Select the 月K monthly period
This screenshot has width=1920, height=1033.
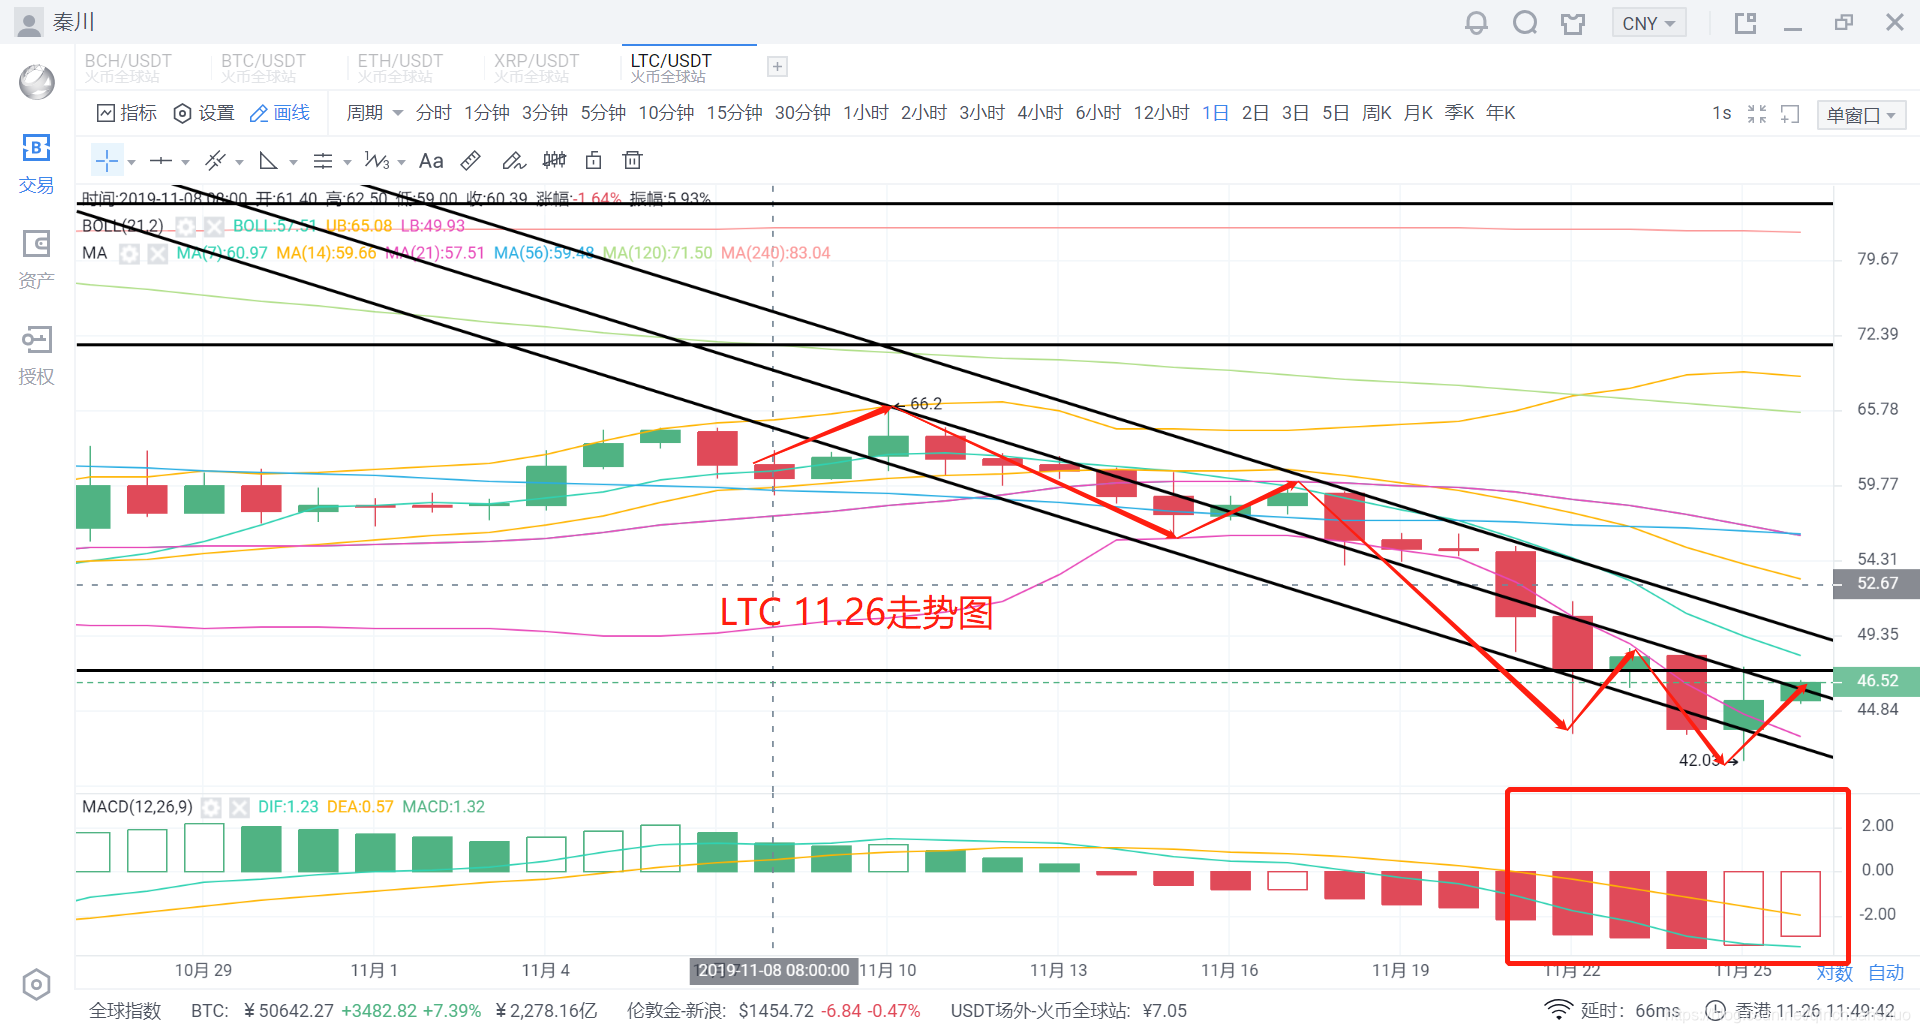(1418, 113)
